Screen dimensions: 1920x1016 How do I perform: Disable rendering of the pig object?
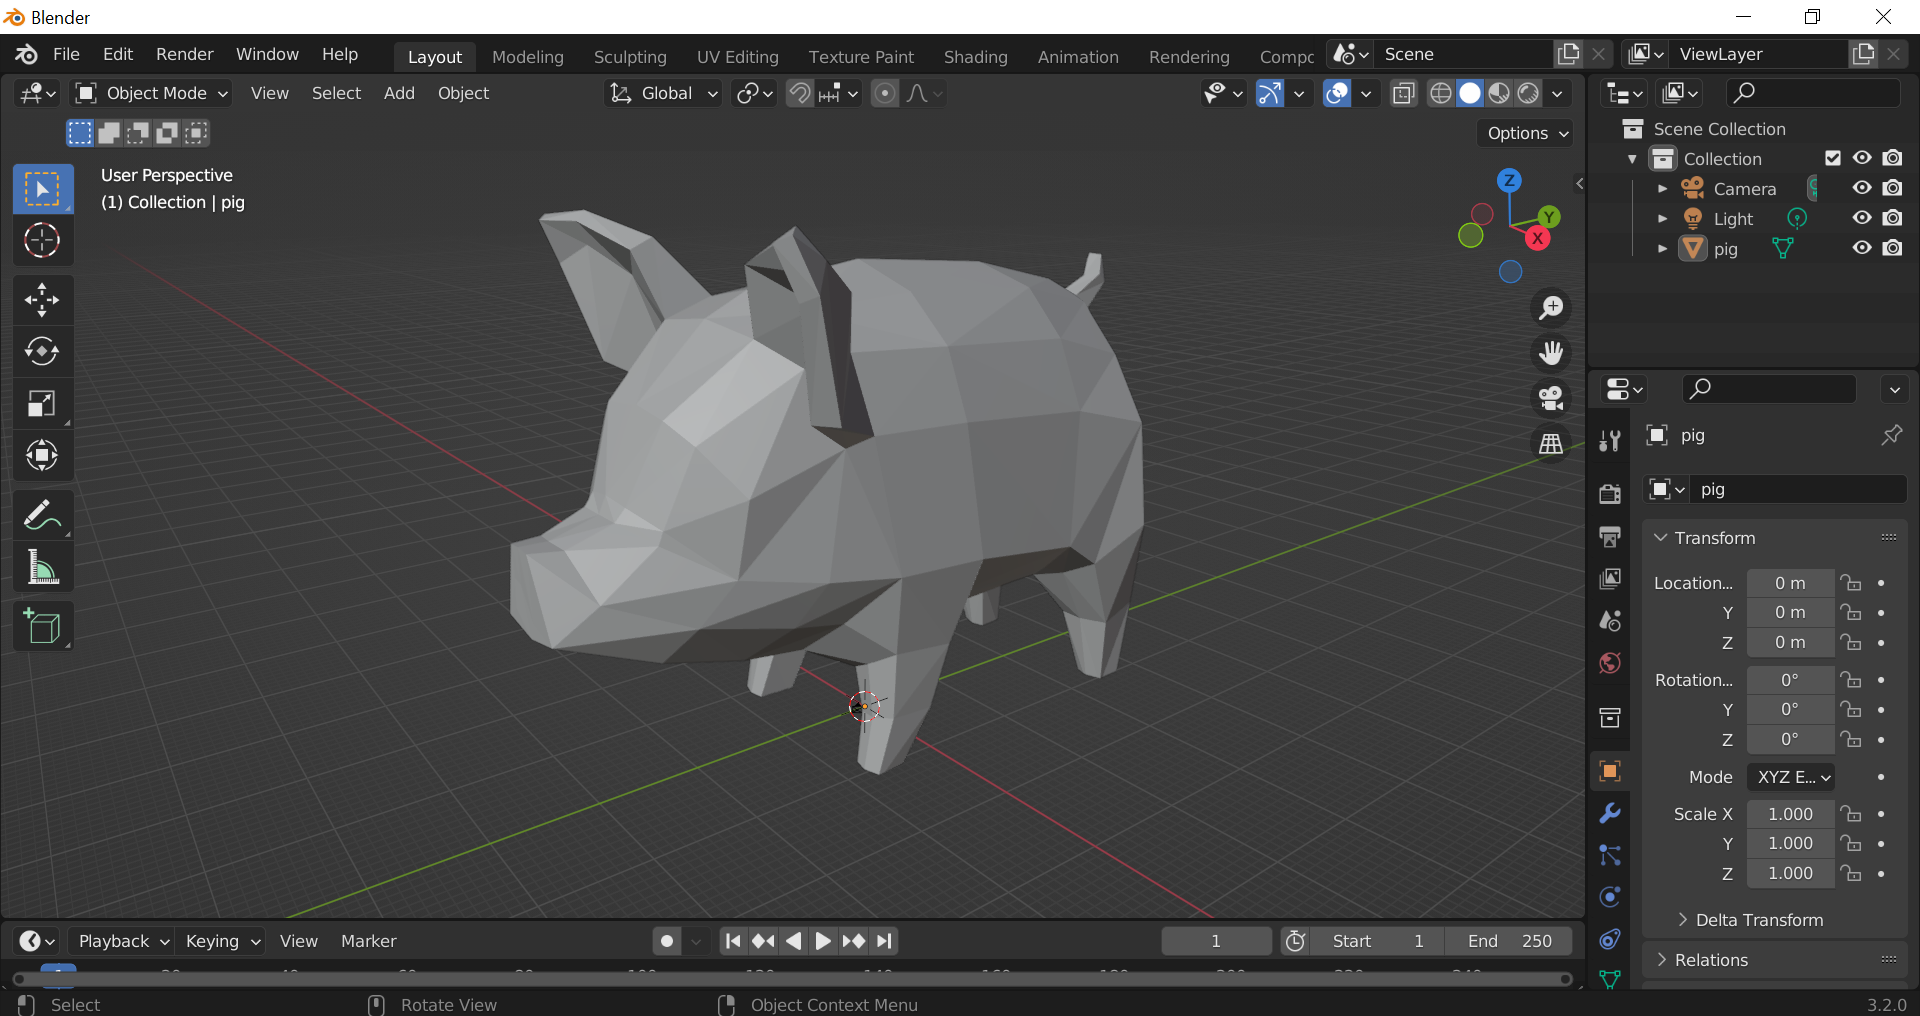point(1893,248)
